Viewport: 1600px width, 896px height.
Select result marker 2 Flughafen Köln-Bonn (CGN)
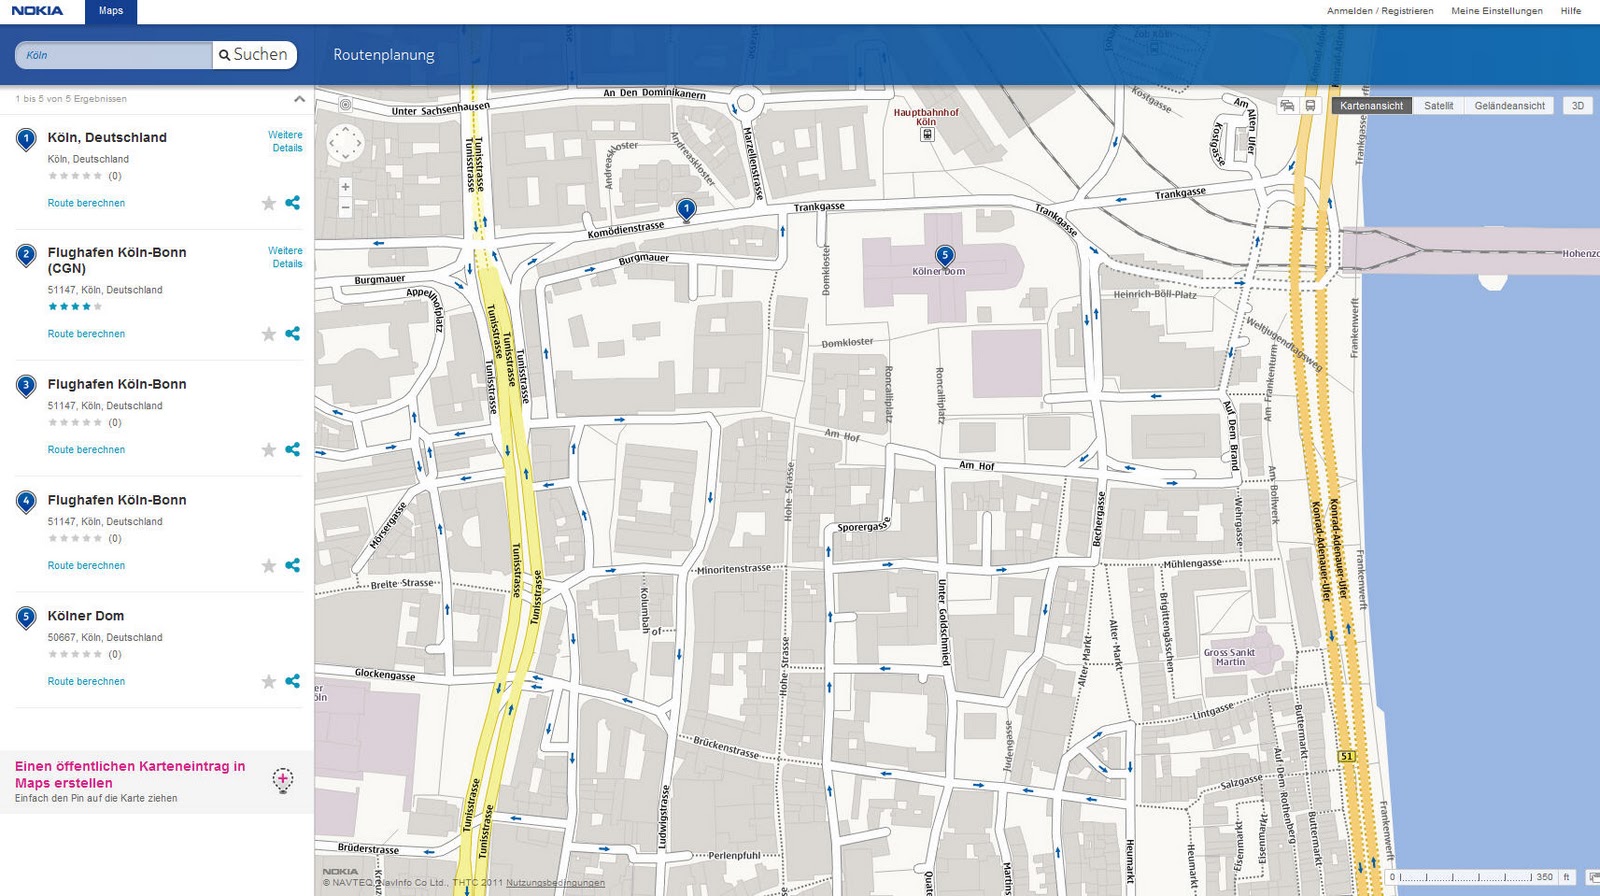click(x=27, y=256)
